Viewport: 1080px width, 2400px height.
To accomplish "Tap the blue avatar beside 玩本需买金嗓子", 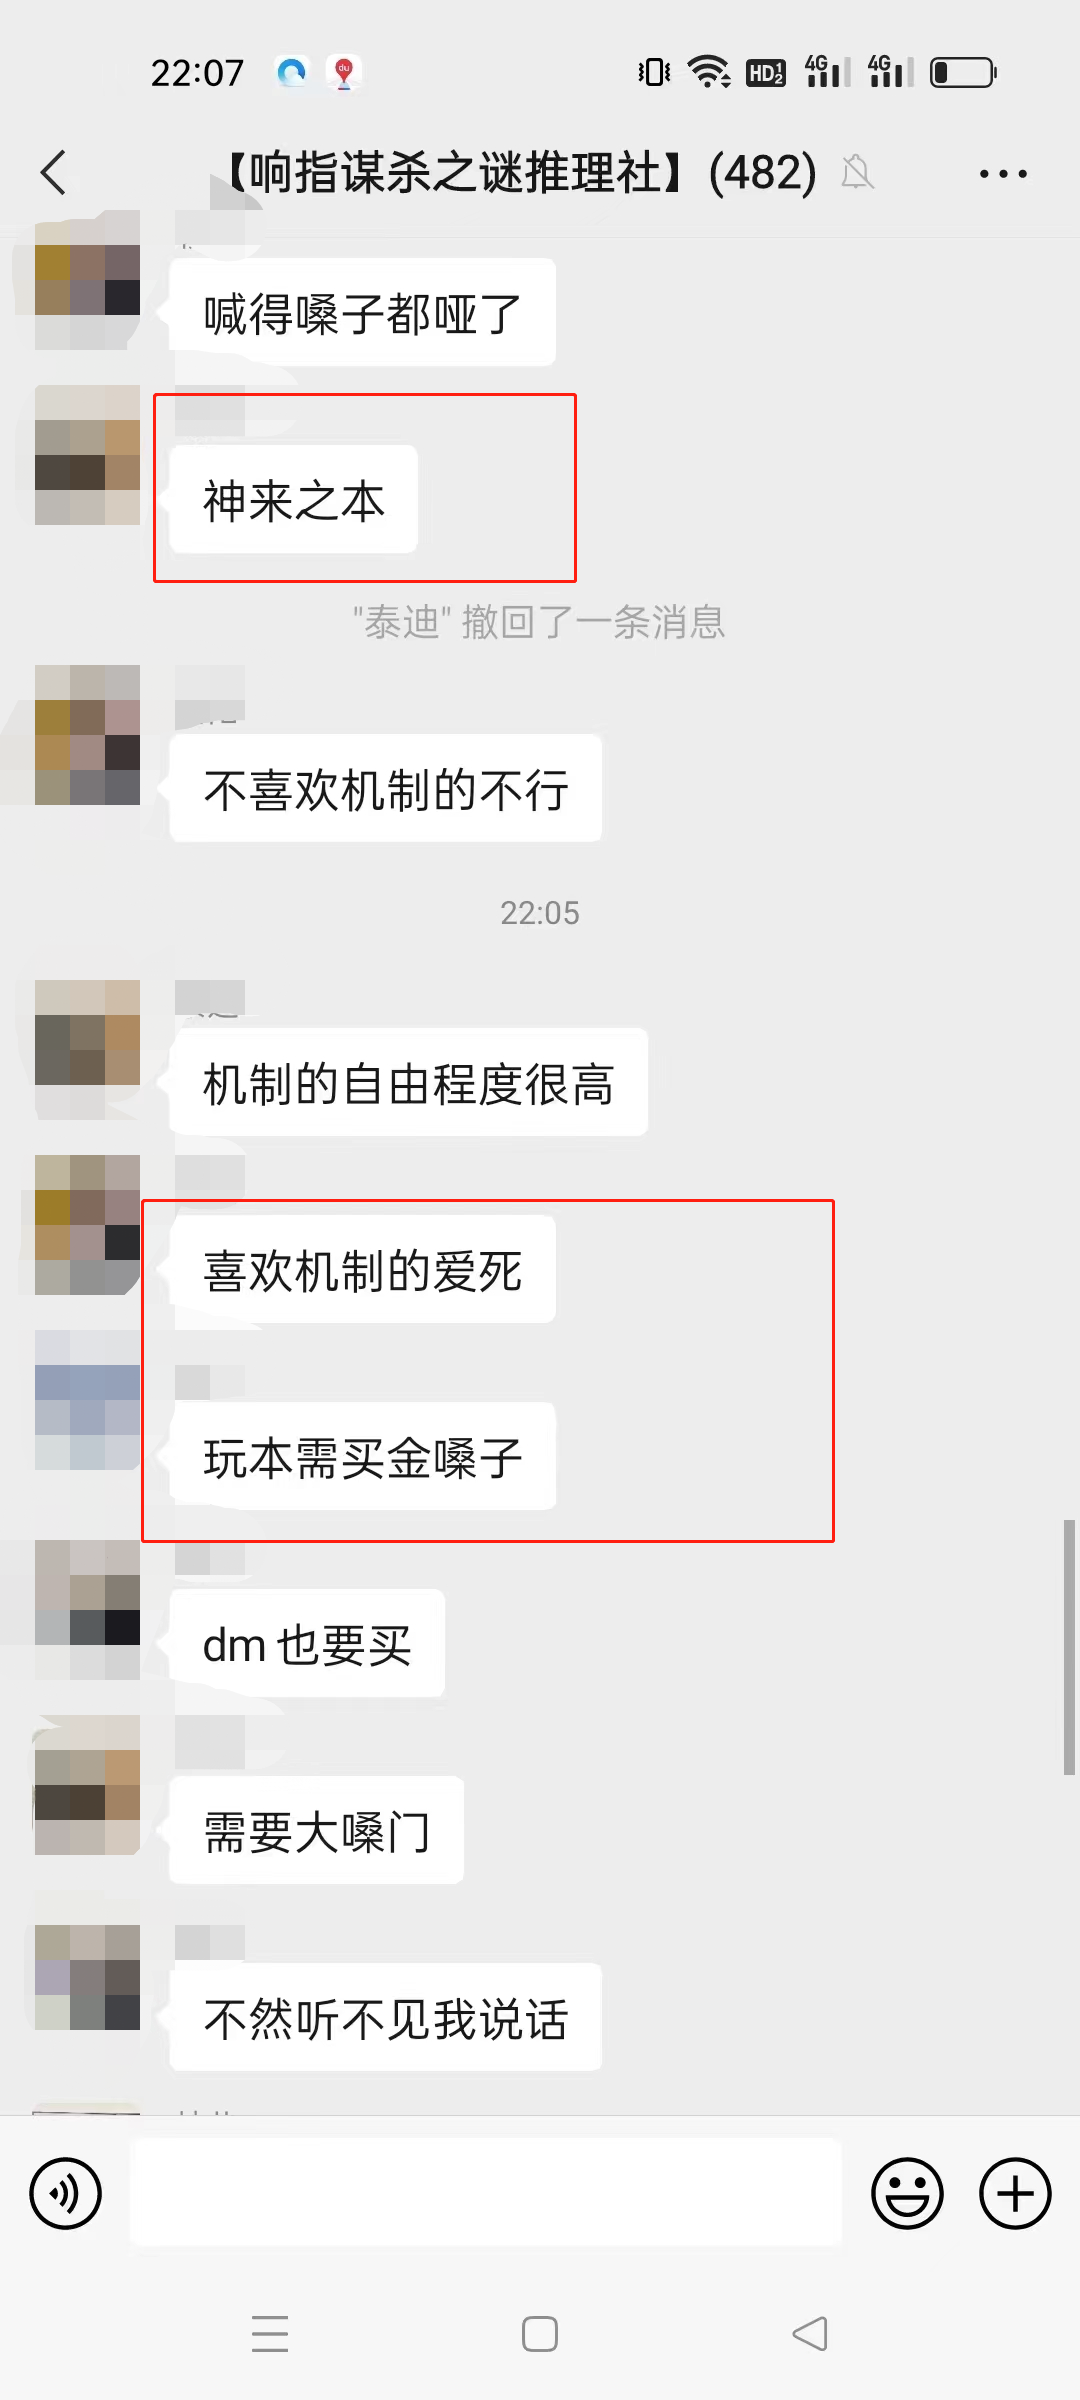I will [87, 1400].
